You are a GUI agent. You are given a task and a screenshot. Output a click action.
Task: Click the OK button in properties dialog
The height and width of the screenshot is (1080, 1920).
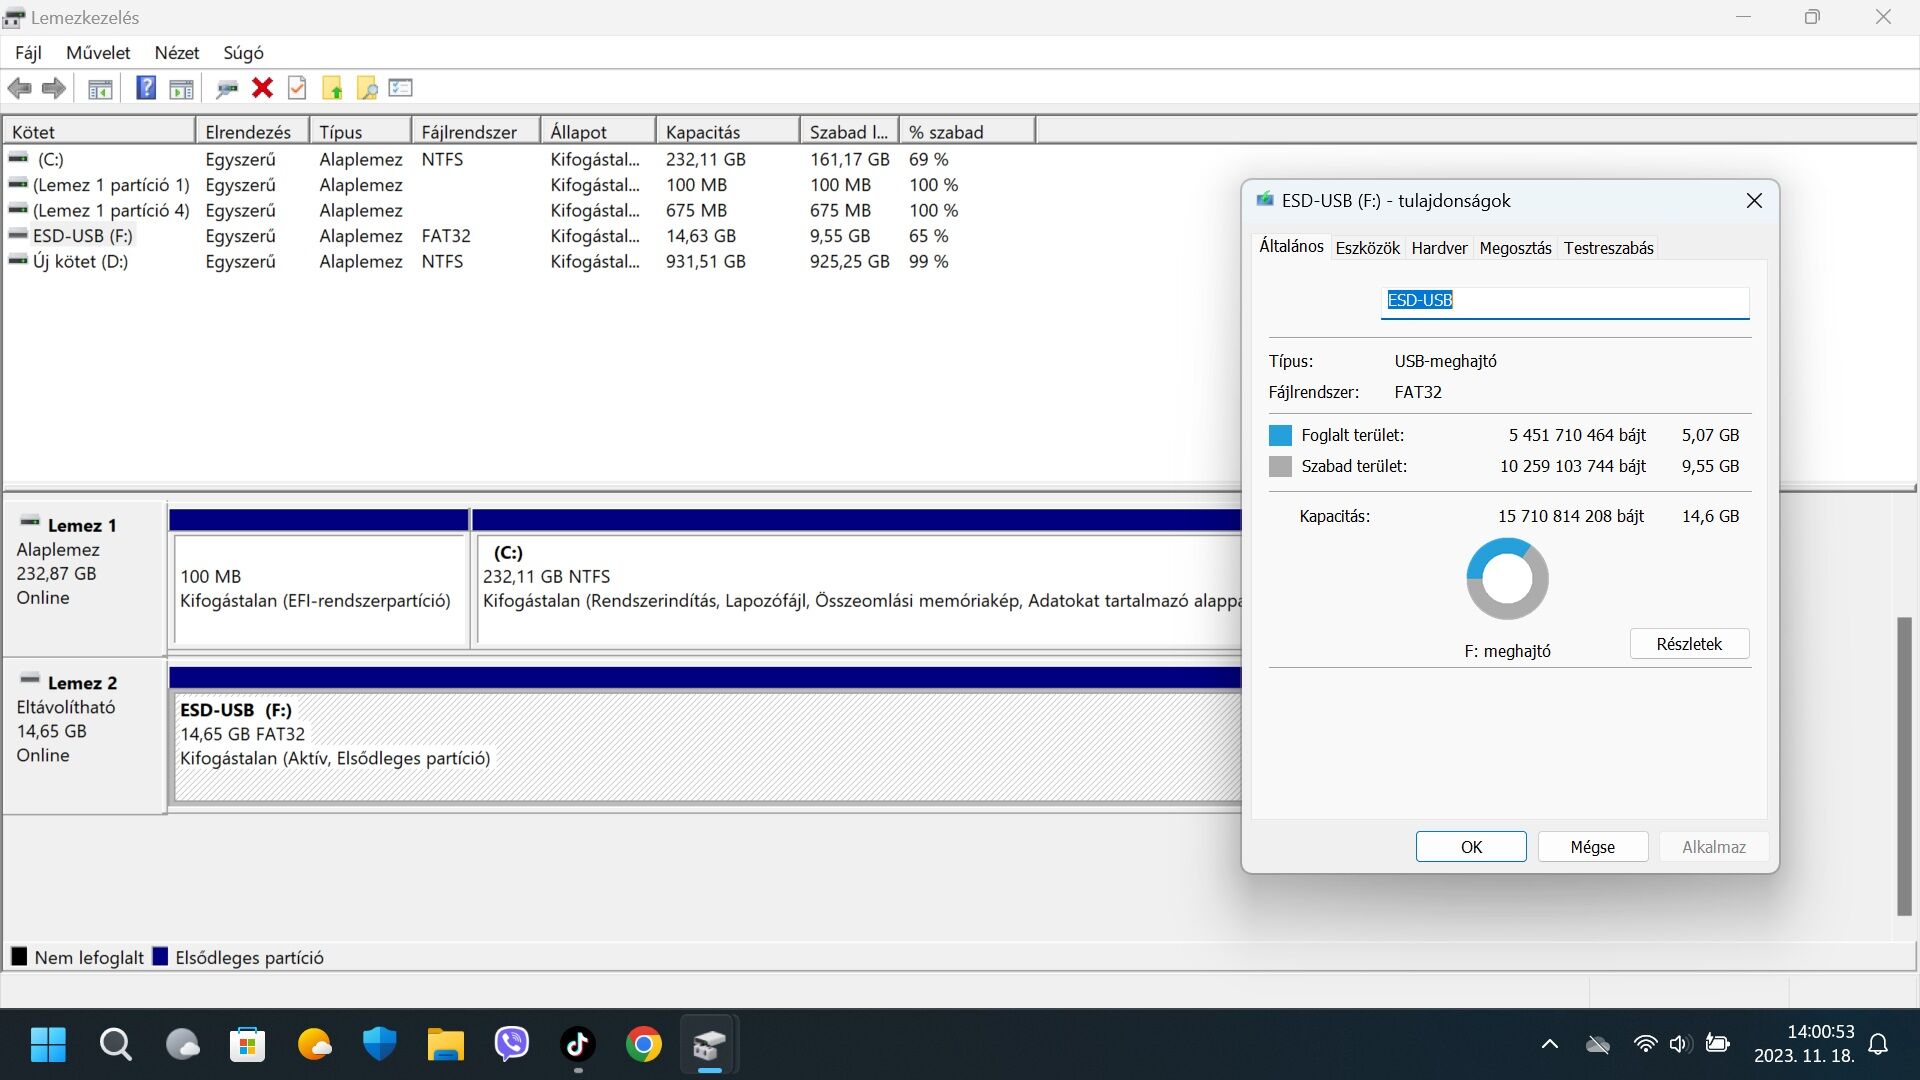click(1471, 847)
